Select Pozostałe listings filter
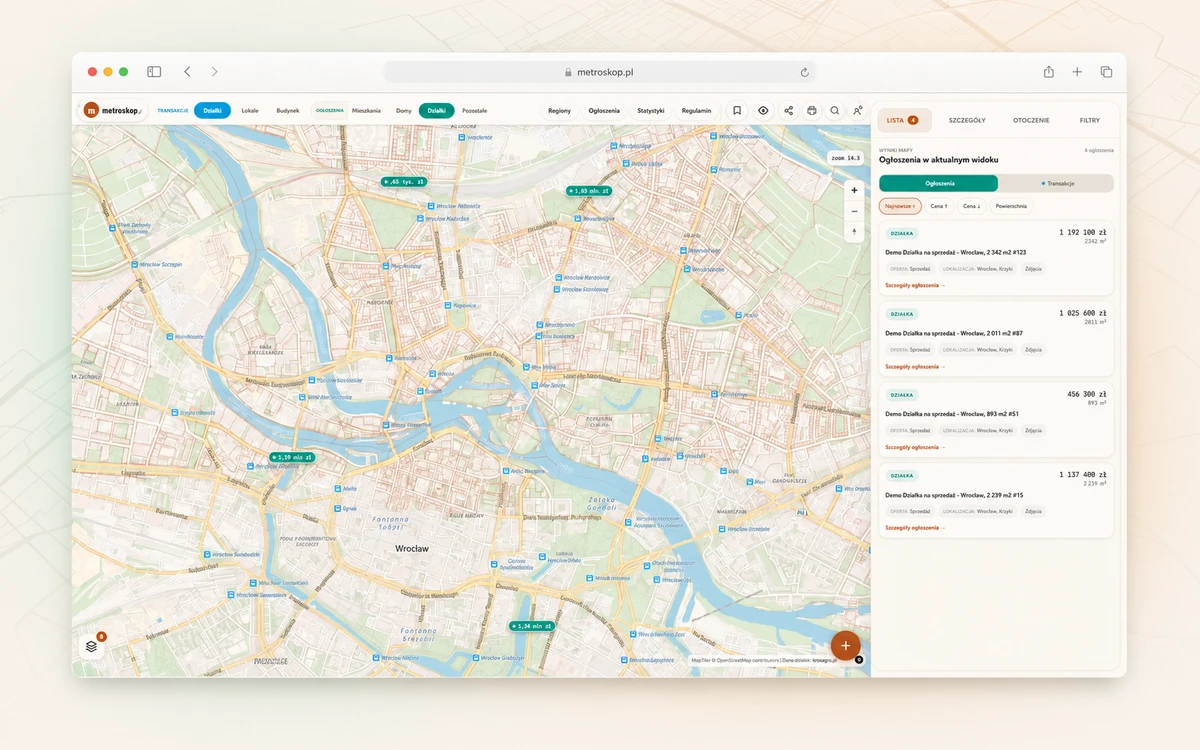 tap(475, 111)
